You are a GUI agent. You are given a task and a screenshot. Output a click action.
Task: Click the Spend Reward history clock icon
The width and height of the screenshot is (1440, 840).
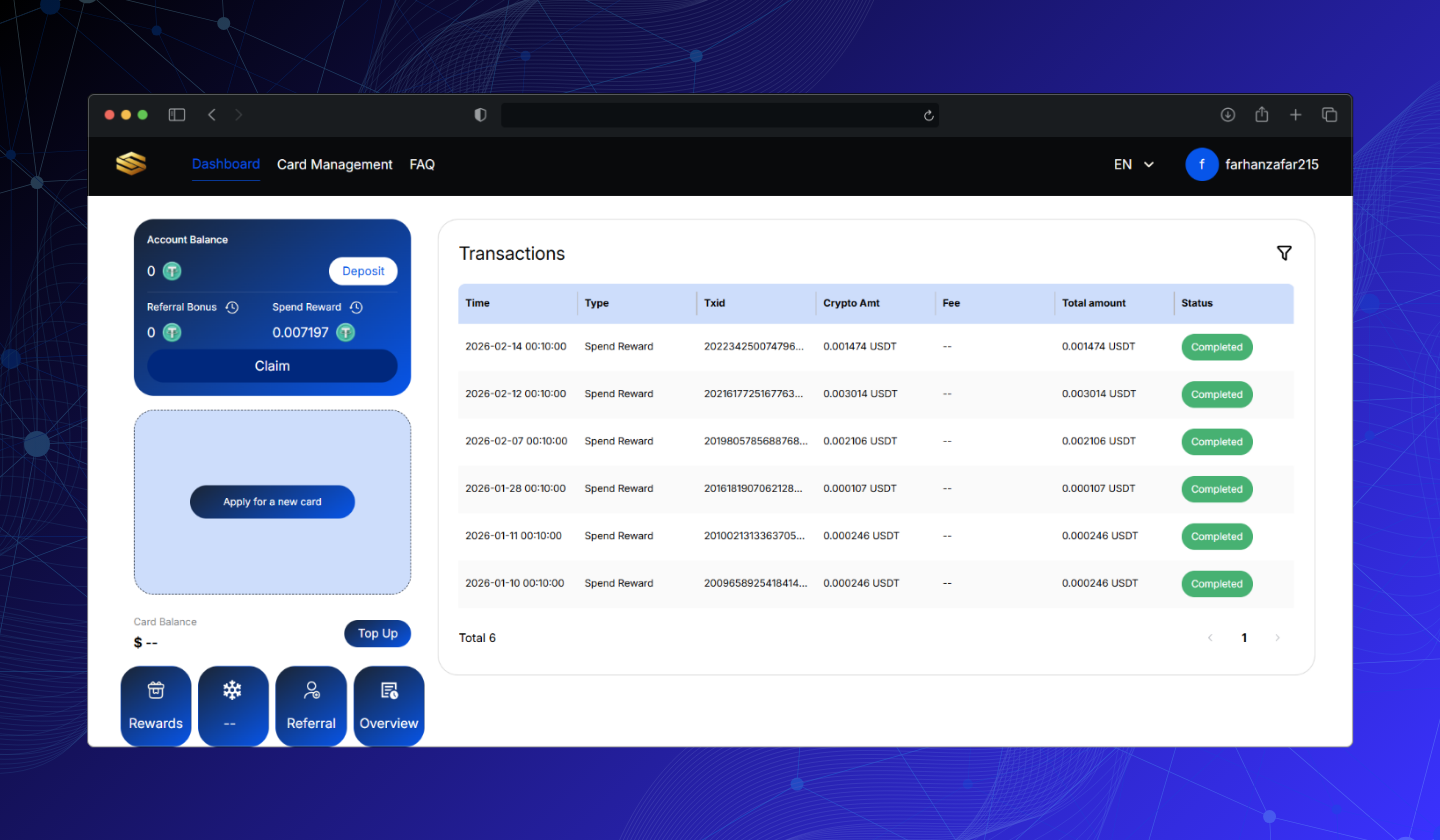(x=356, y=308)
